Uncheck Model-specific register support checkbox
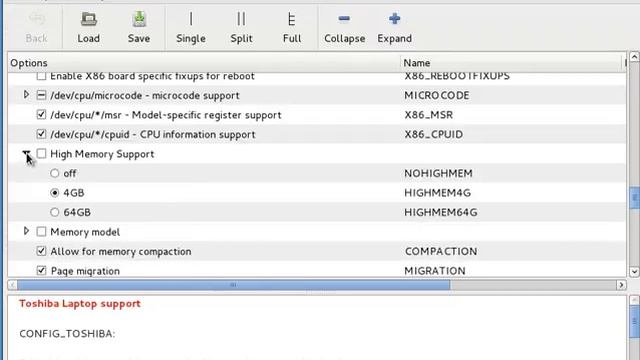 tap(41, 115)
